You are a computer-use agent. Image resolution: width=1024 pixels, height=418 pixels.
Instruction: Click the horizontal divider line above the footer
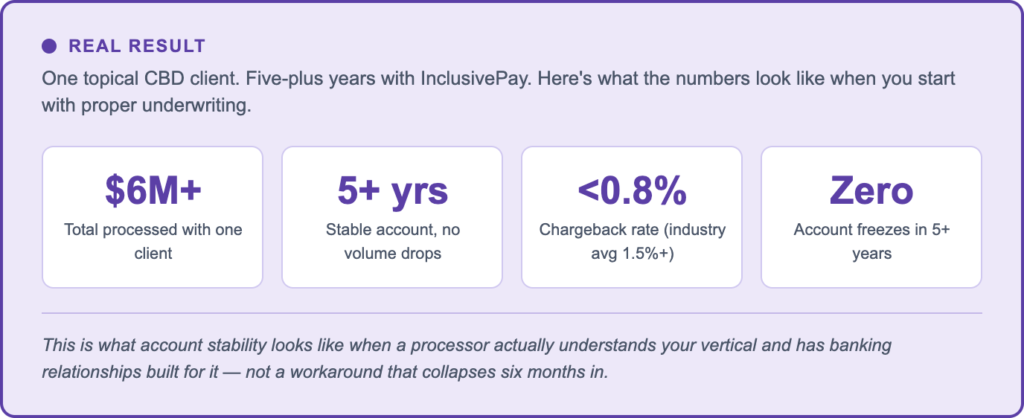(x=511, y=313)
